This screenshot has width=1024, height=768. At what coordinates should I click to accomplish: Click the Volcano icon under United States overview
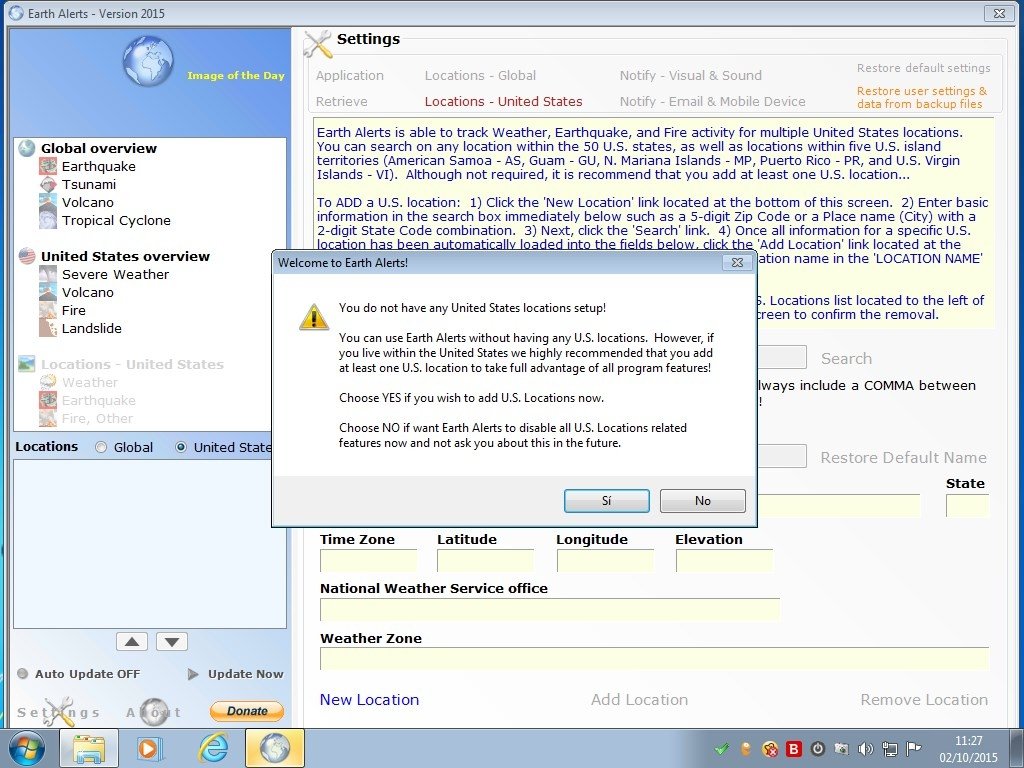[x=48, y=293]
